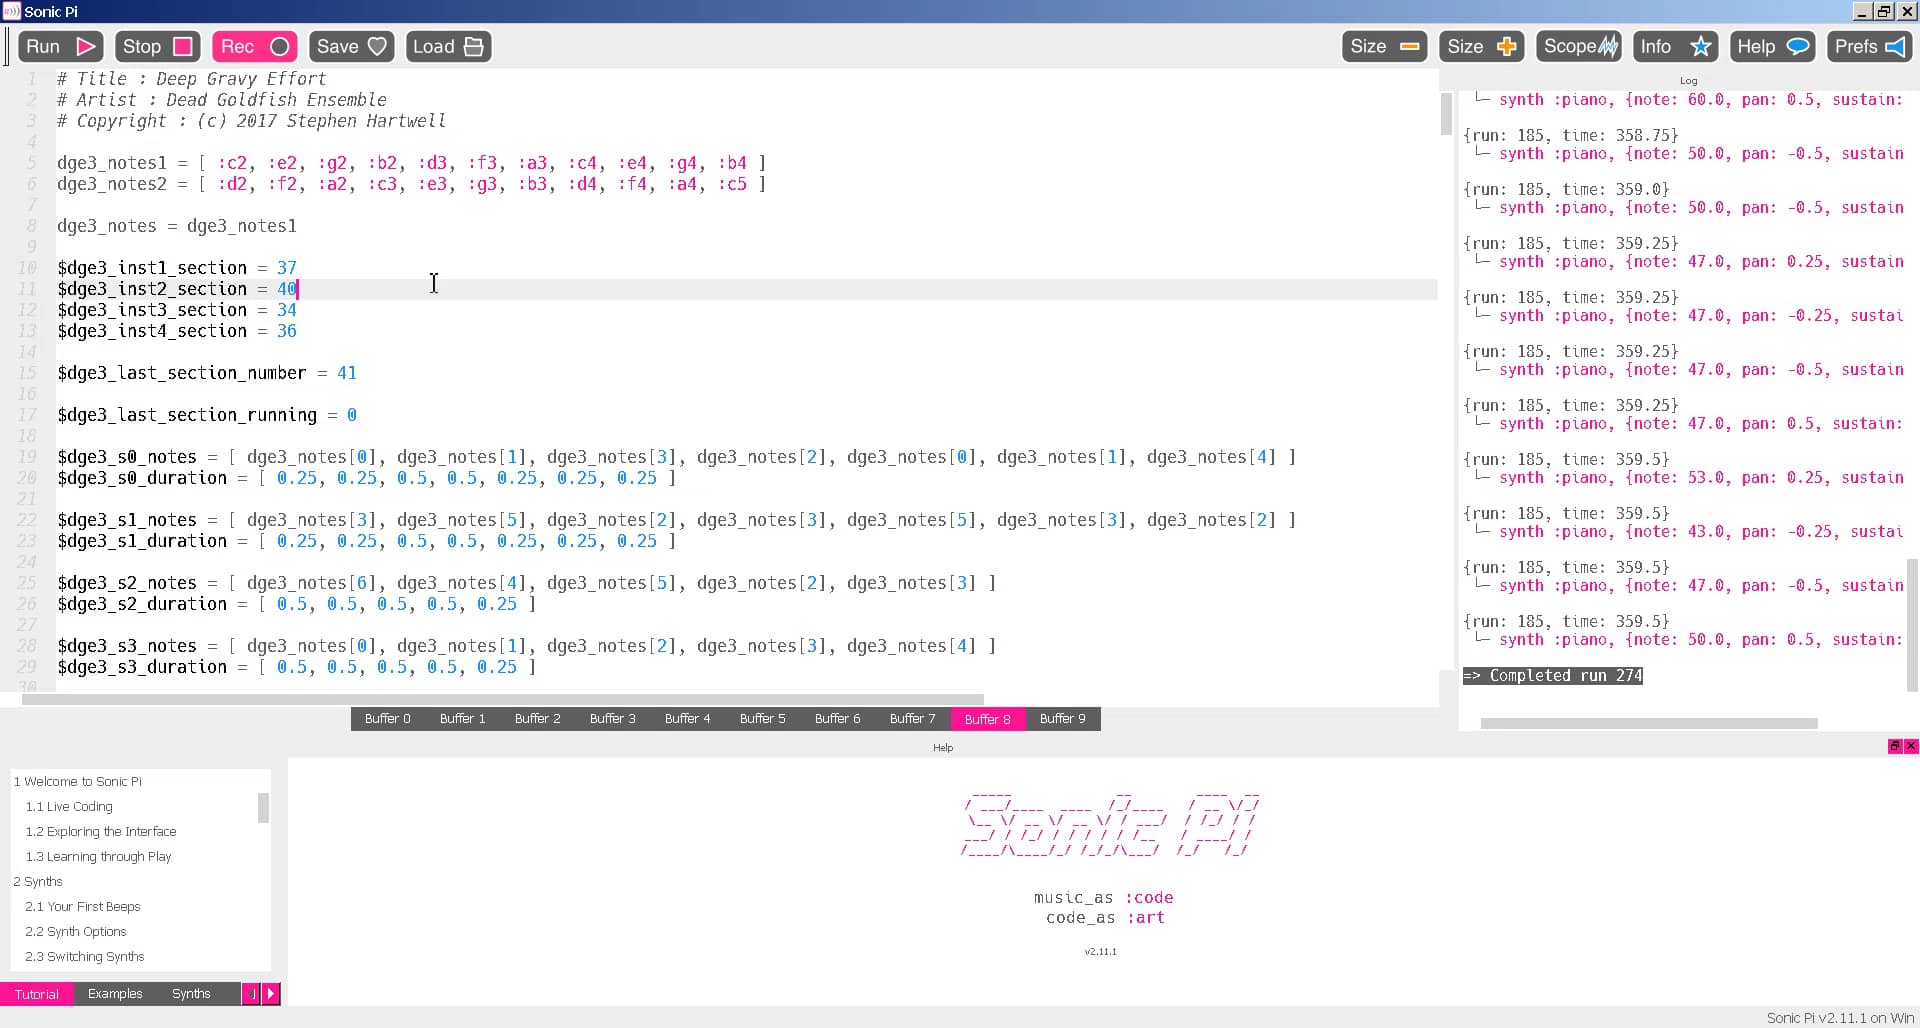Show more help tabs with right arrow
The height and width of the screenshot is (1028, 1920).
[x=271, y=994]
